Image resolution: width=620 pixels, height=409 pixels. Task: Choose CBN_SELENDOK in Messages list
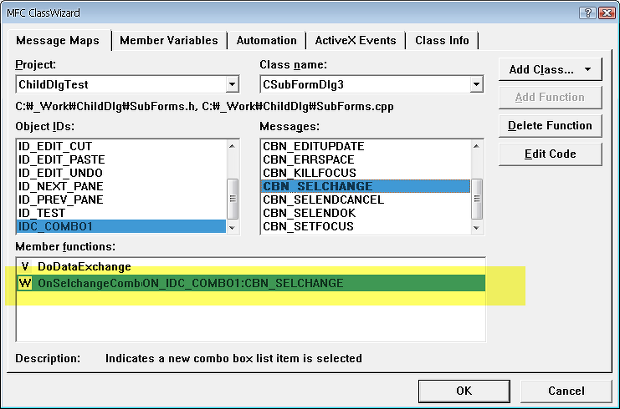(x=366, y=213)
